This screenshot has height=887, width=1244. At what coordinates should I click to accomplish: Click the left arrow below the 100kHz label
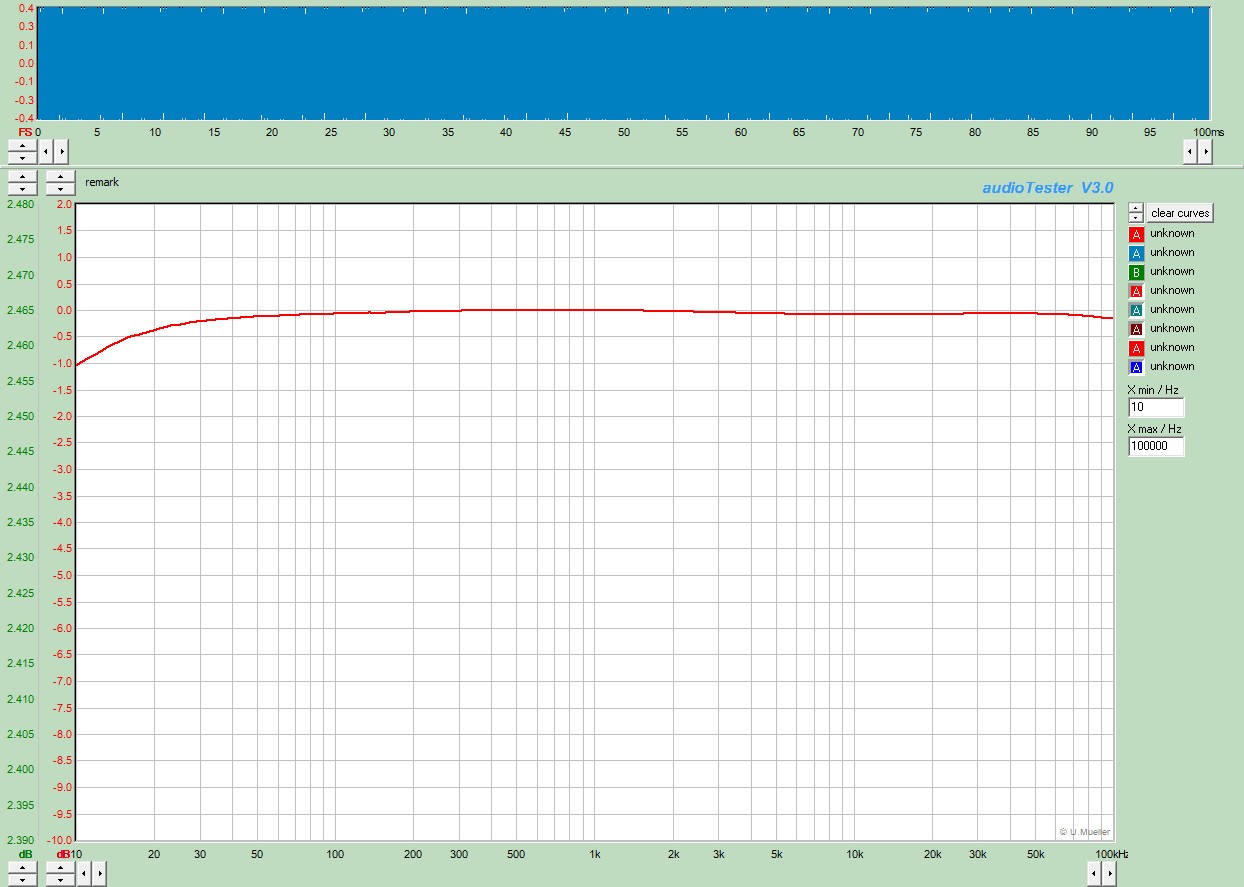1095,874
